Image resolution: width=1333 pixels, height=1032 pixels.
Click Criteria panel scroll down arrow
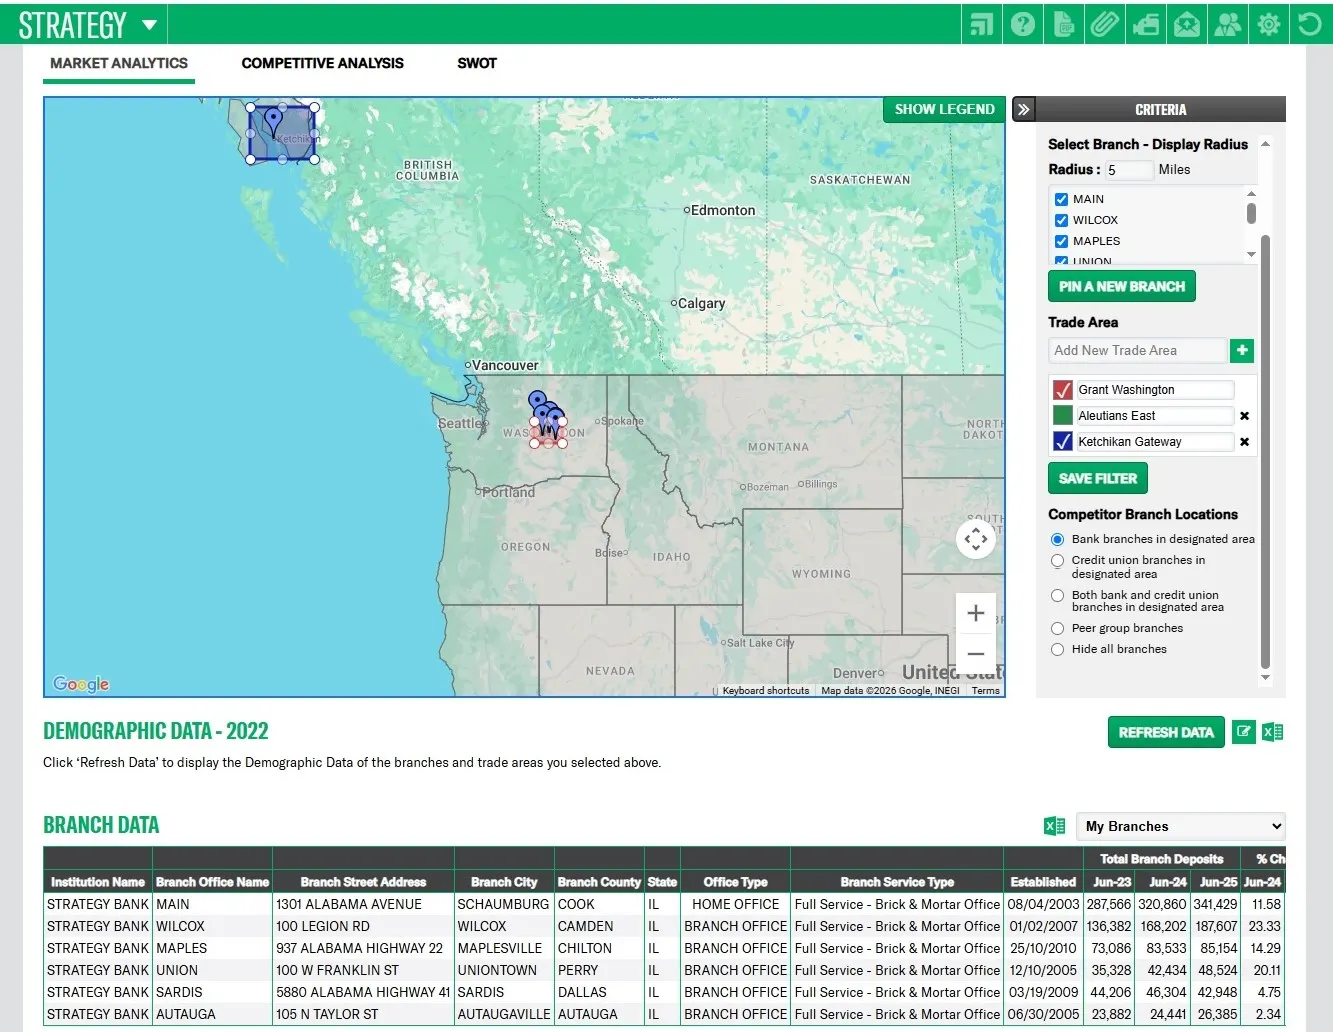click(x=1266, y=678)
